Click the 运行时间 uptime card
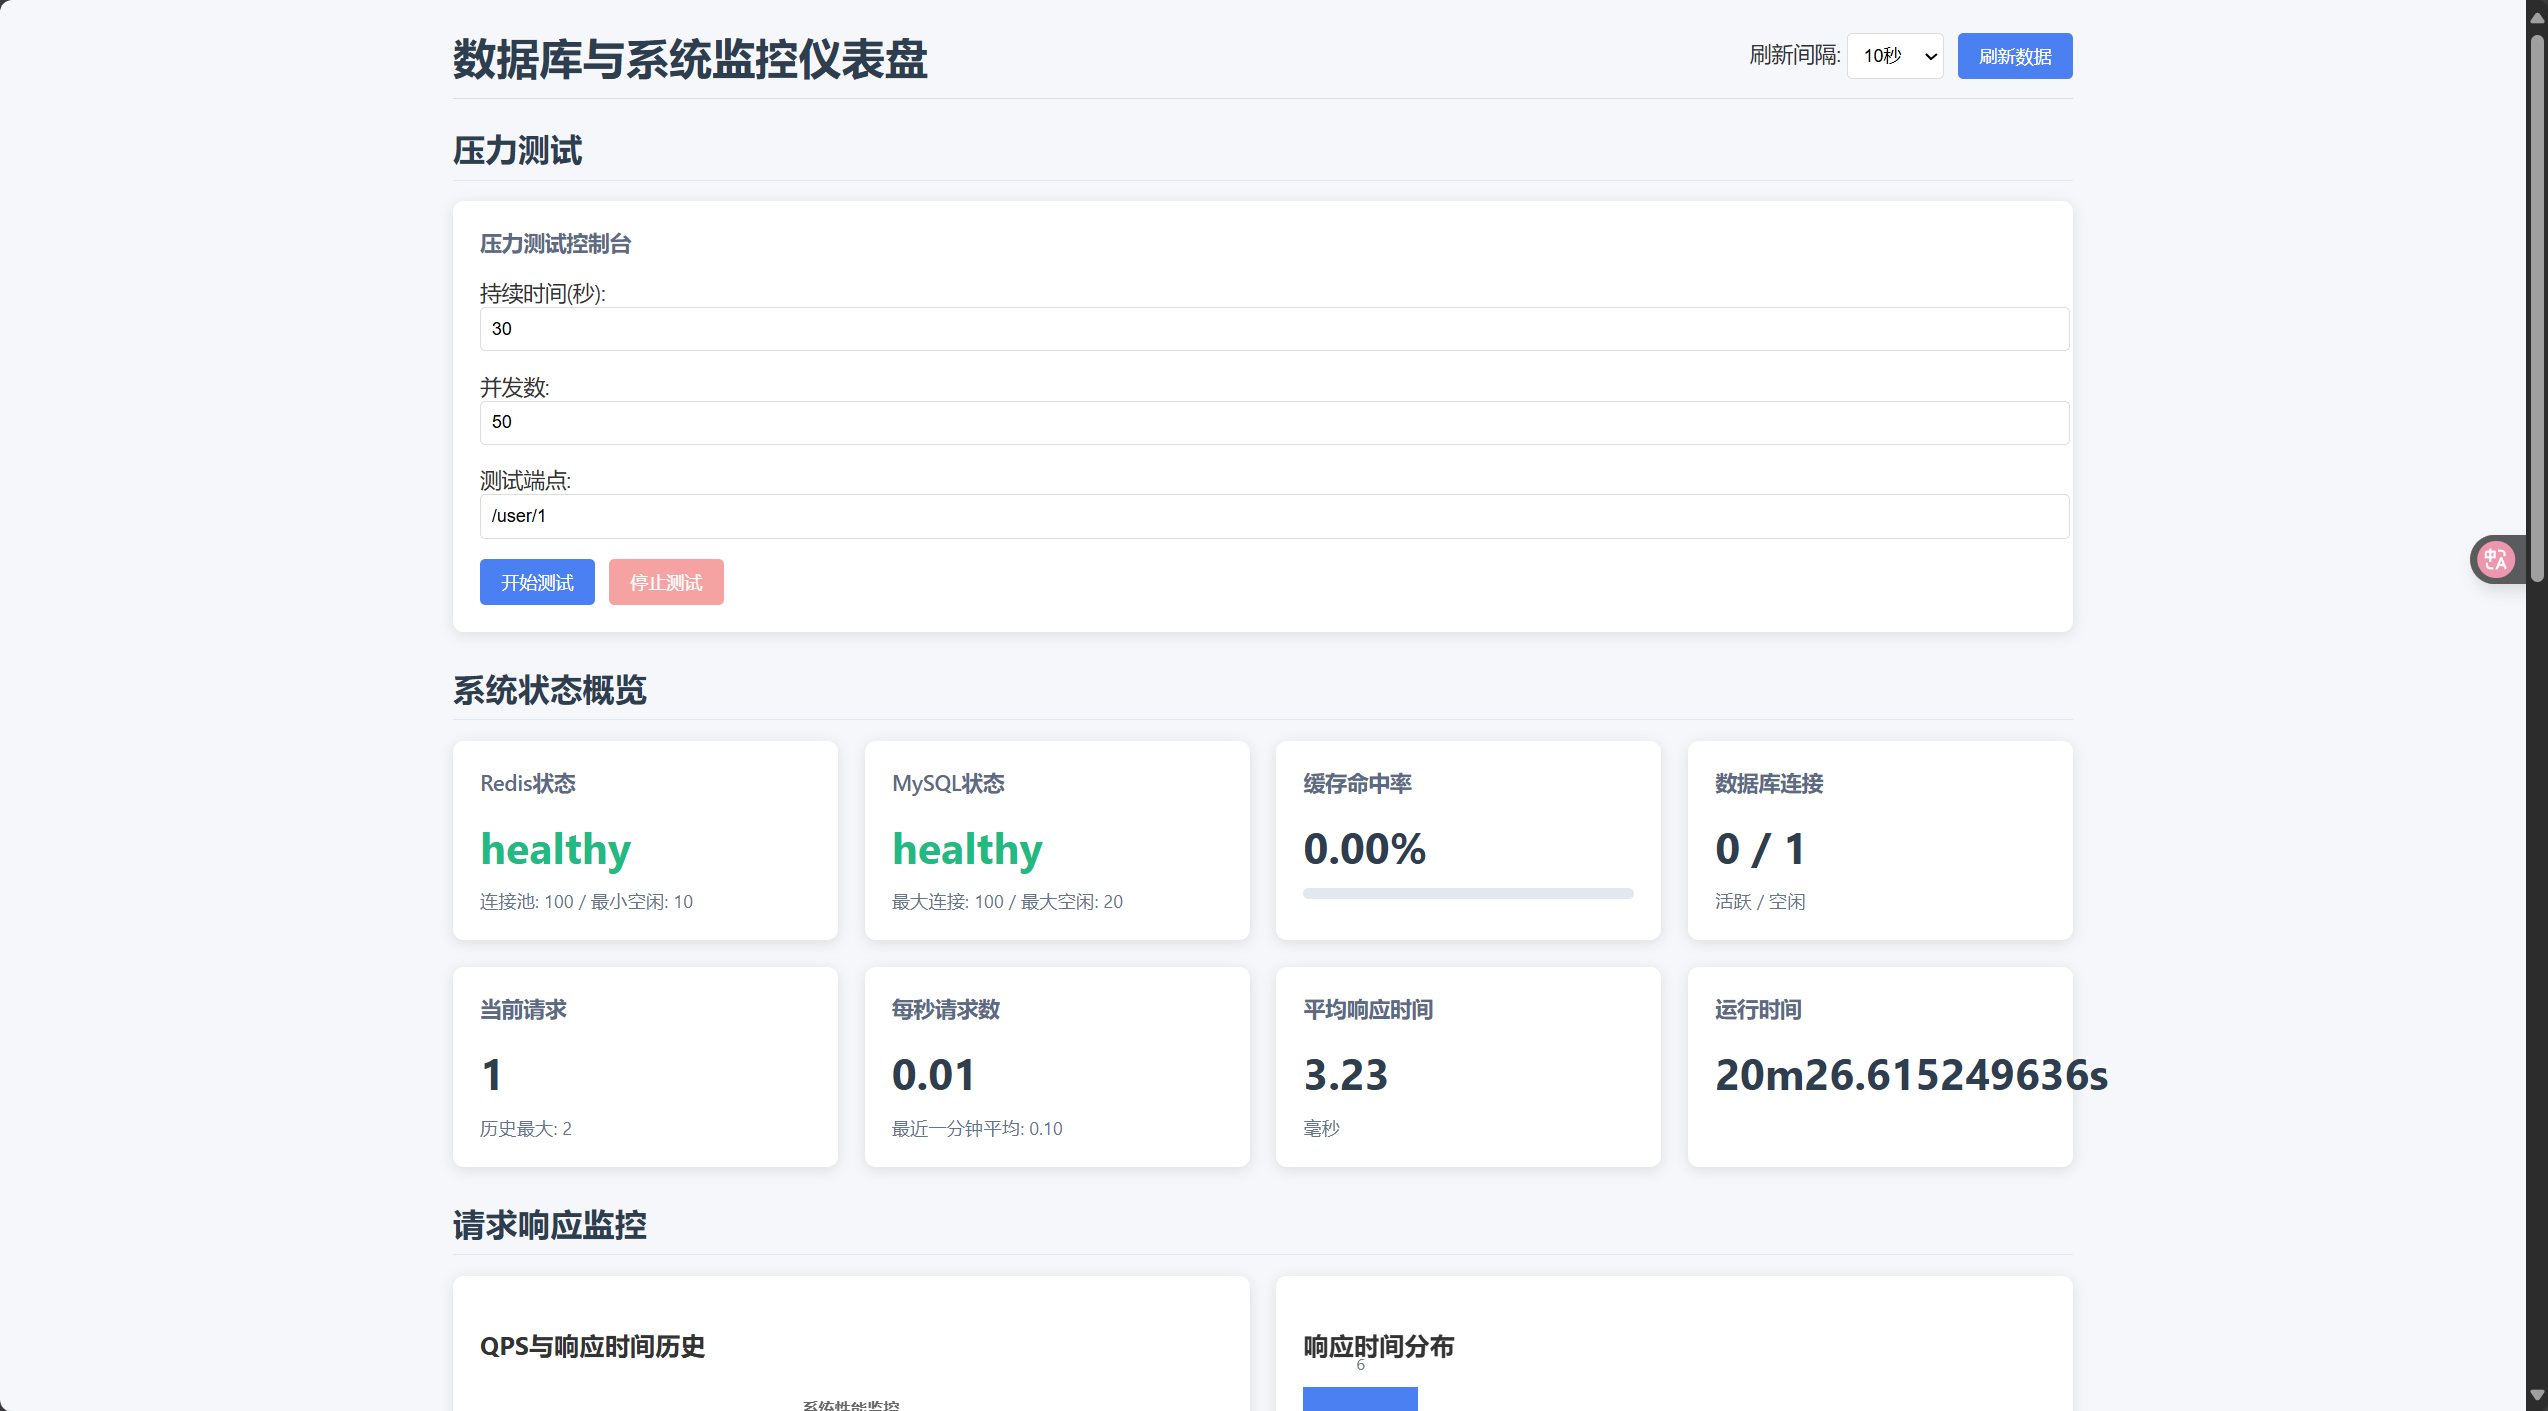 [x=1879, y=1066]
